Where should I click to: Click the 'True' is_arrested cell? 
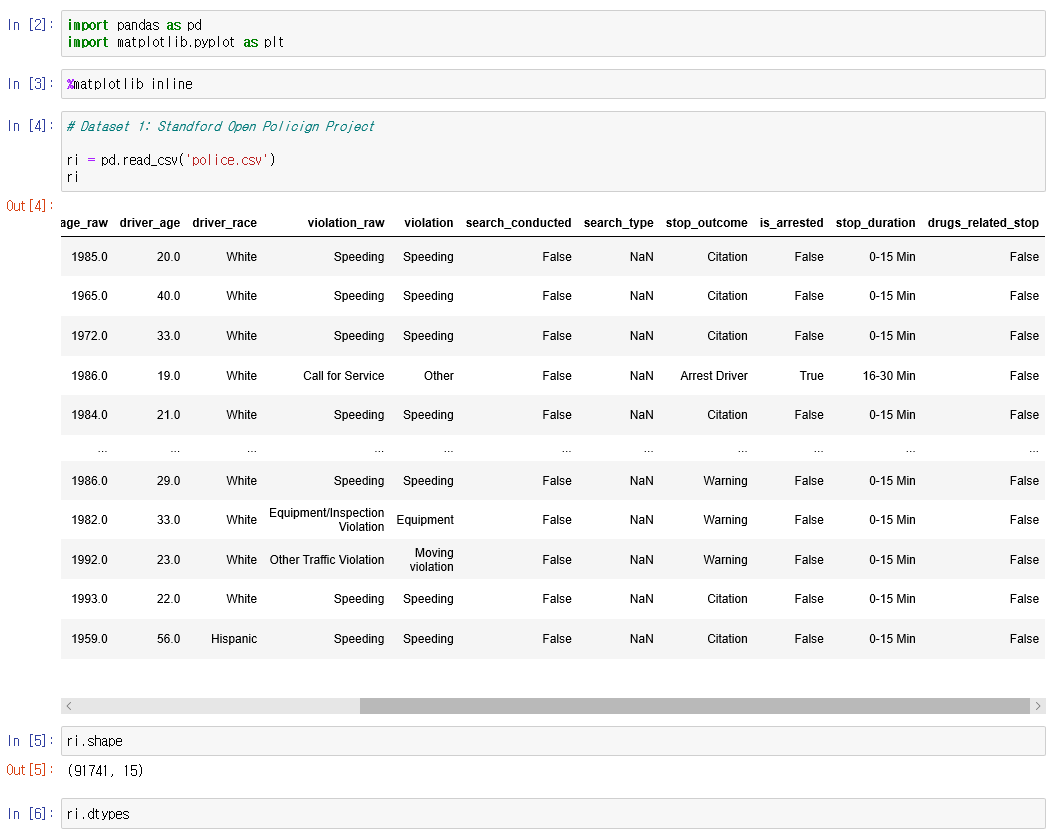coord(811,376)
